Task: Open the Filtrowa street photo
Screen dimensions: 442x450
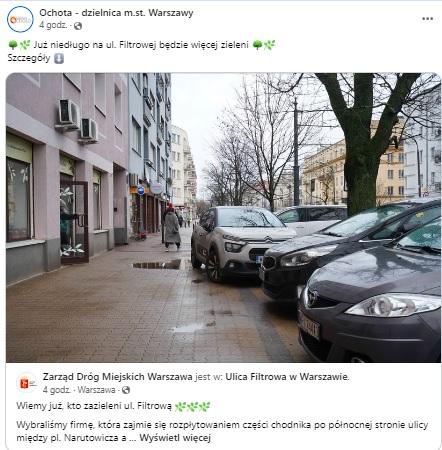Action: (x=223, y=218)
